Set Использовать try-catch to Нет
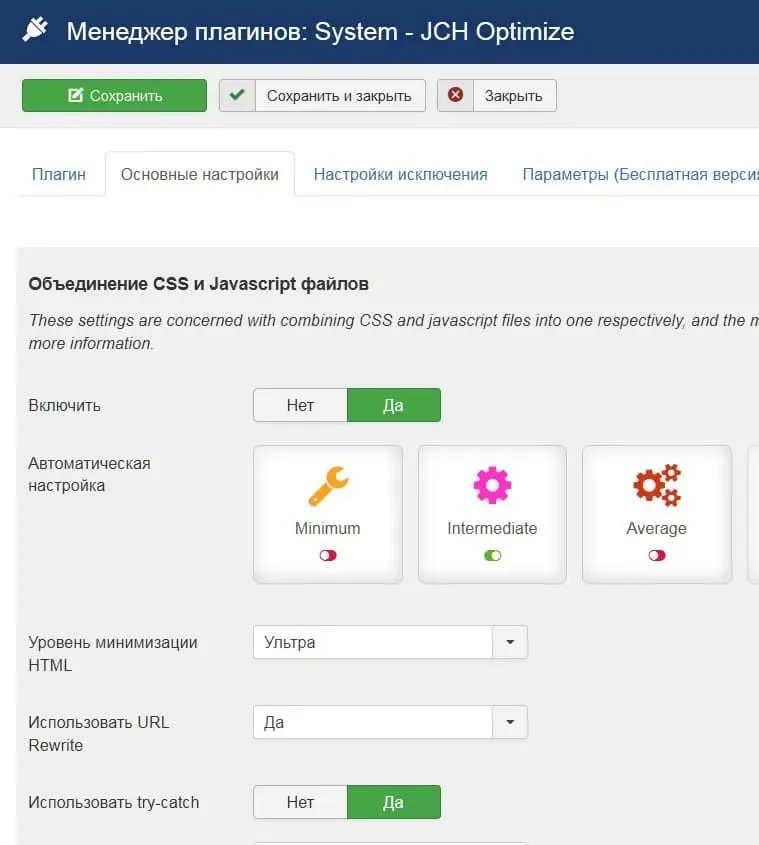The height and width of the screenshot is (845, 759). pyautogui.click(x=300, y=802)
